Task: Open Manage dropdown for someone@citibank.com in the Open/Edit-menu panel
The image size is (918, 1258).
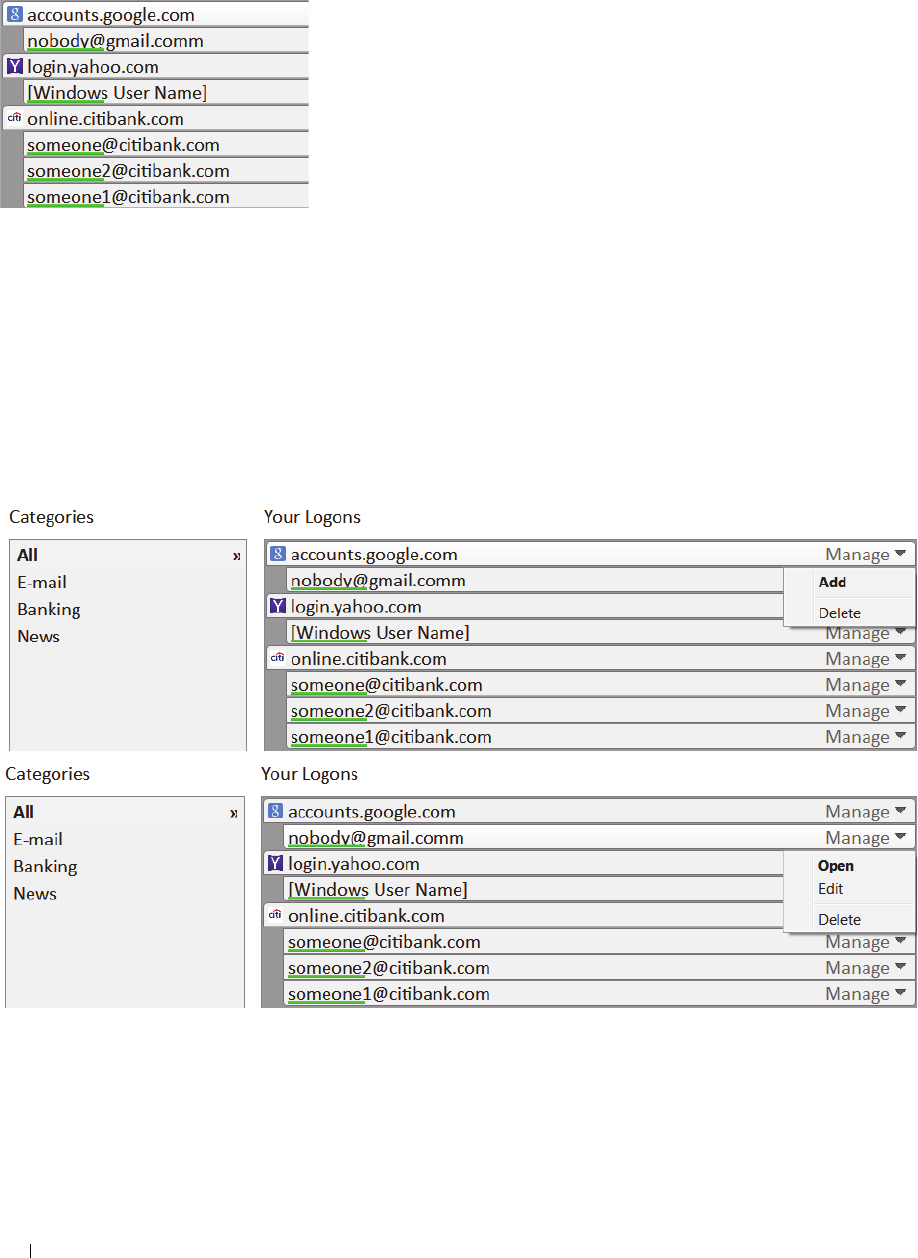Action: pyautogui.click(x=866, y=942)
